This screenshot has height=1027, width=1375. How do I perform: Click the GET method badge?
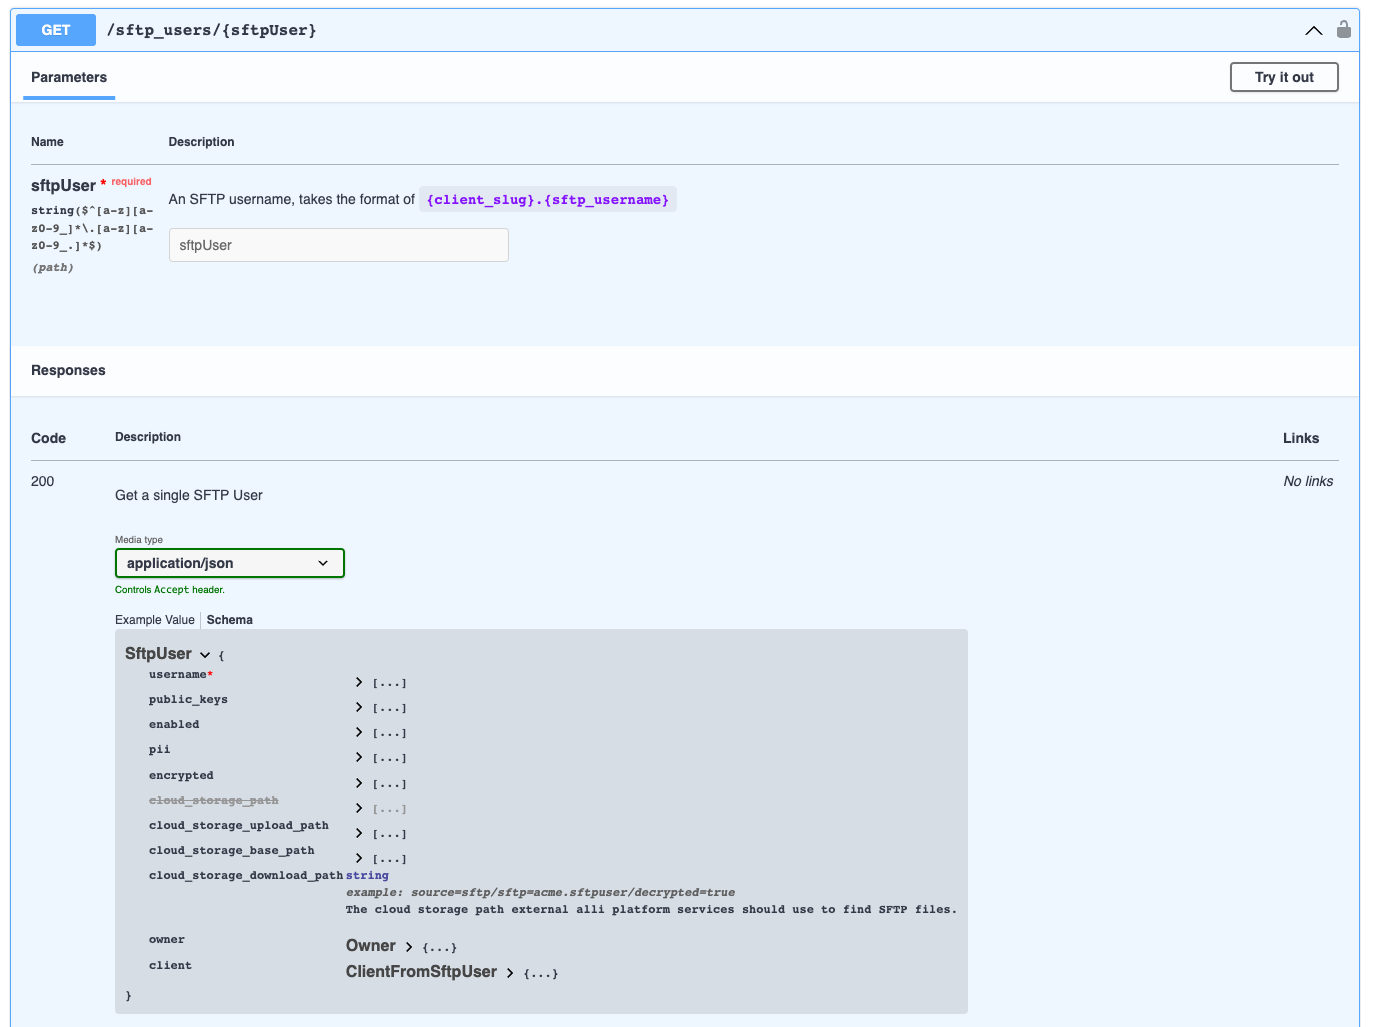pyautogui.click(x=55, y=29)
